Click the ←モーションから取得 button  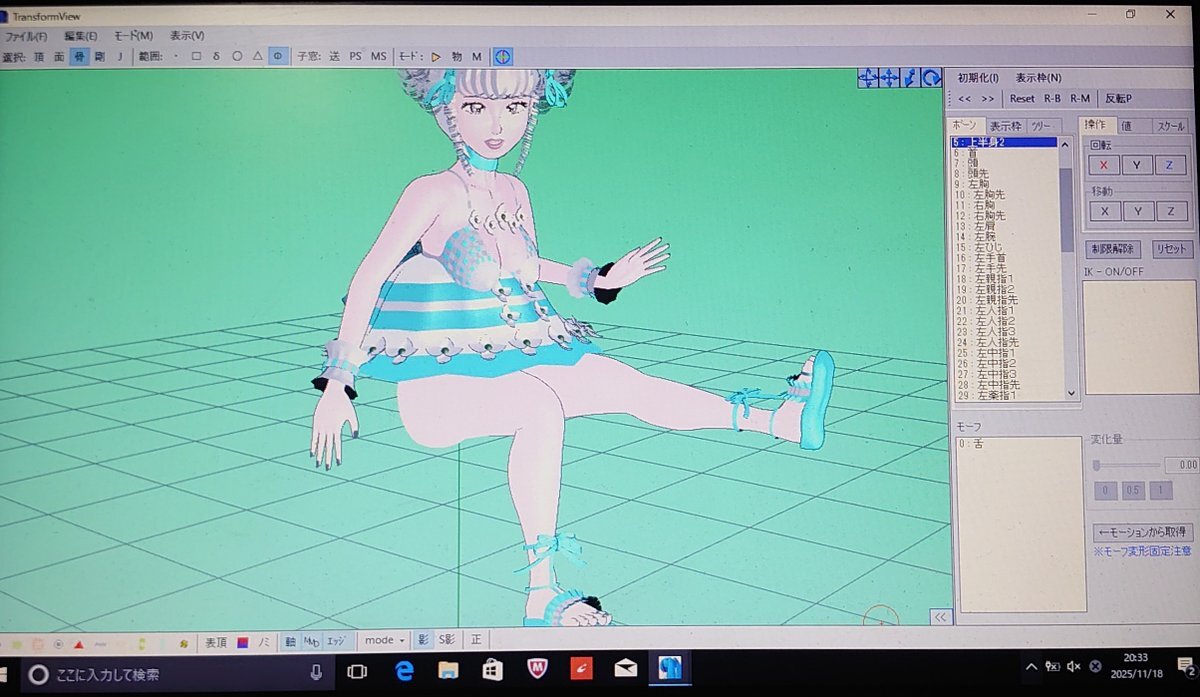(1143, 532)
